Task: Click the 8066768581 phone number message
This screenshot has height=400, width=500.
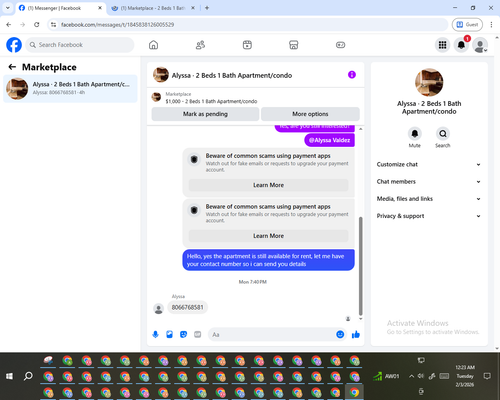Action: pyautogui.click(x=187, y=307)
